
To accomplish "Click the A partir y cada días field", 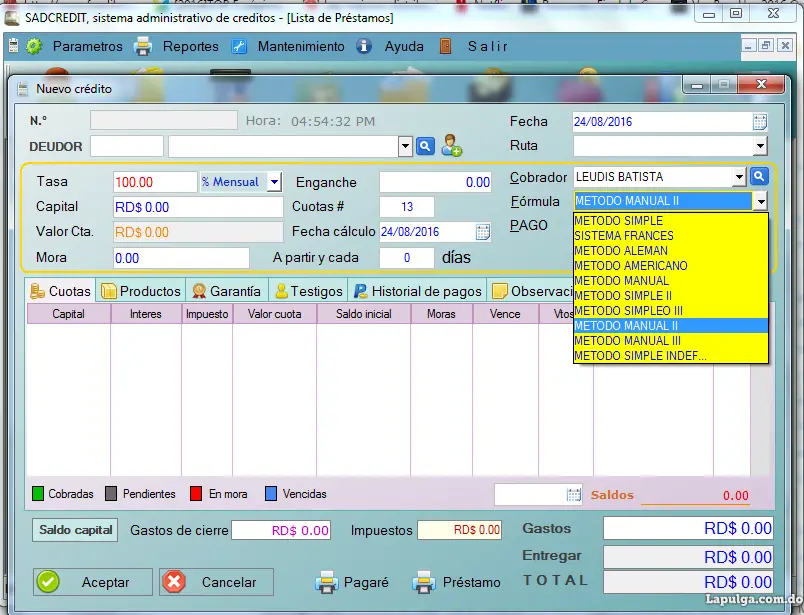I will [407, 258].
